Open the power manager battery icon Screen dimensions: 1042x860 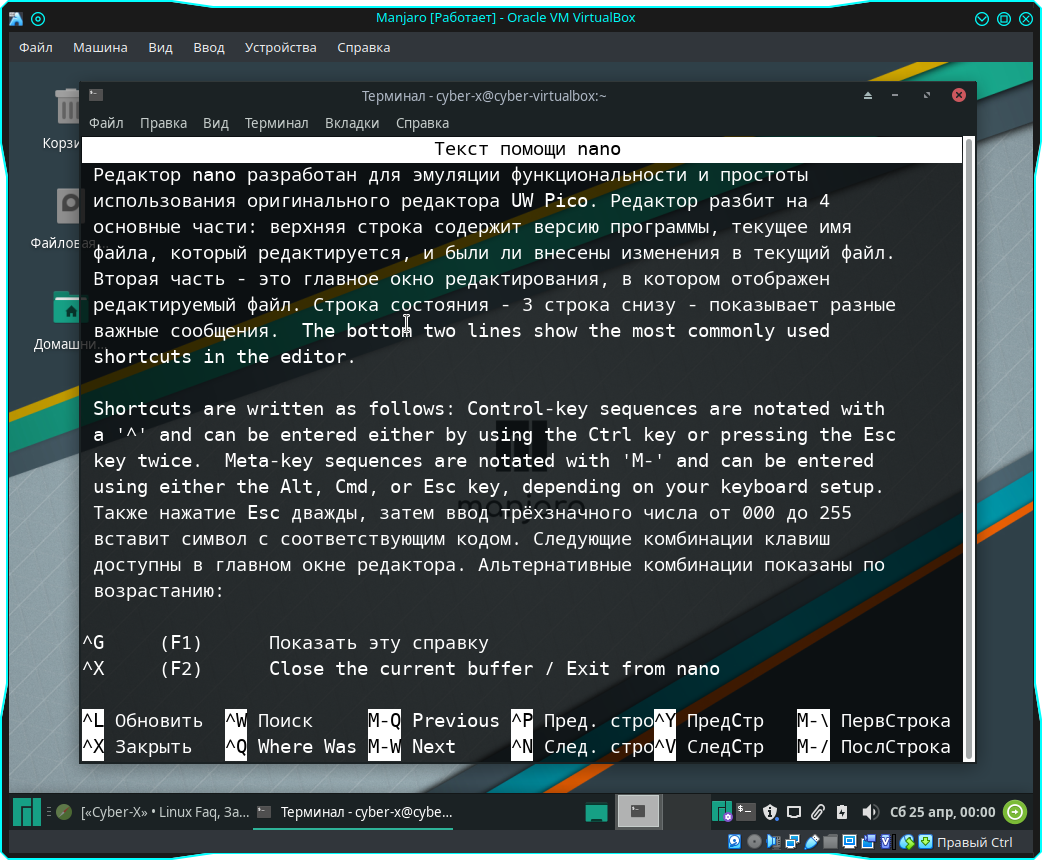click(x=842, y=811)
